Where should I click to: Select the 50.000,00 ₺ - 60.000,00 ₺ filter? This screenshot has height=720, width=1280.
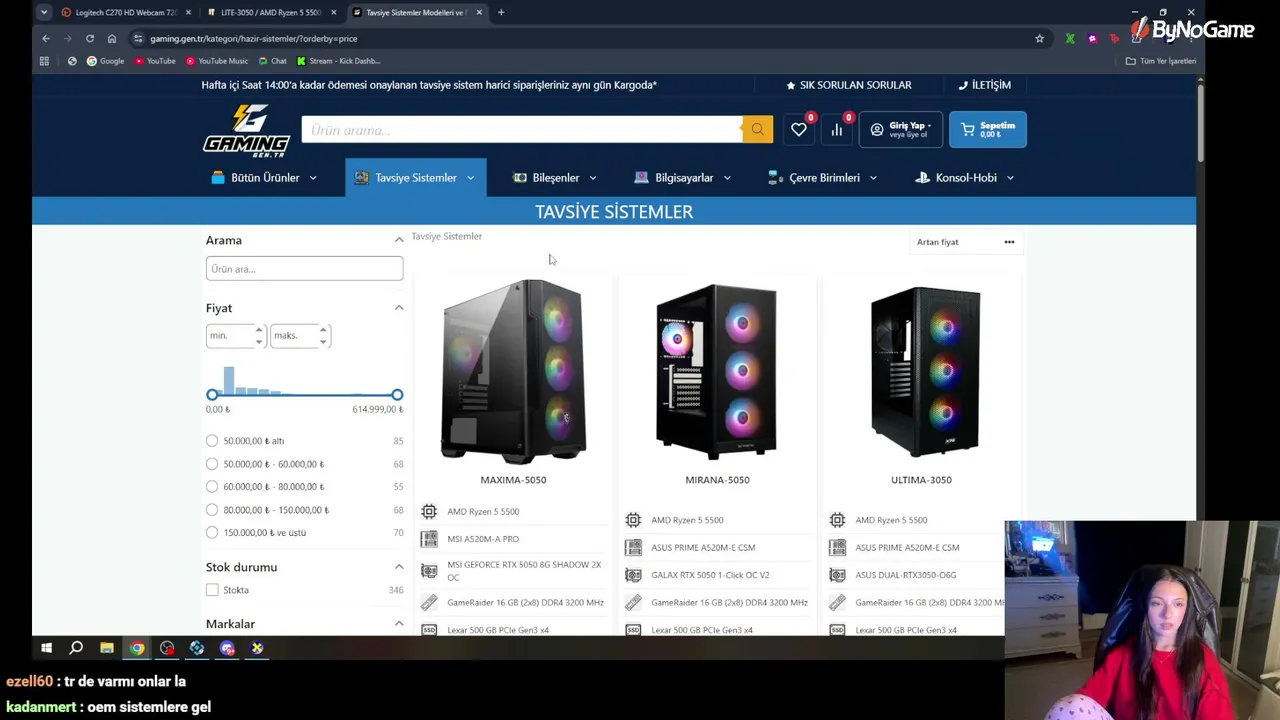[212, 464]
